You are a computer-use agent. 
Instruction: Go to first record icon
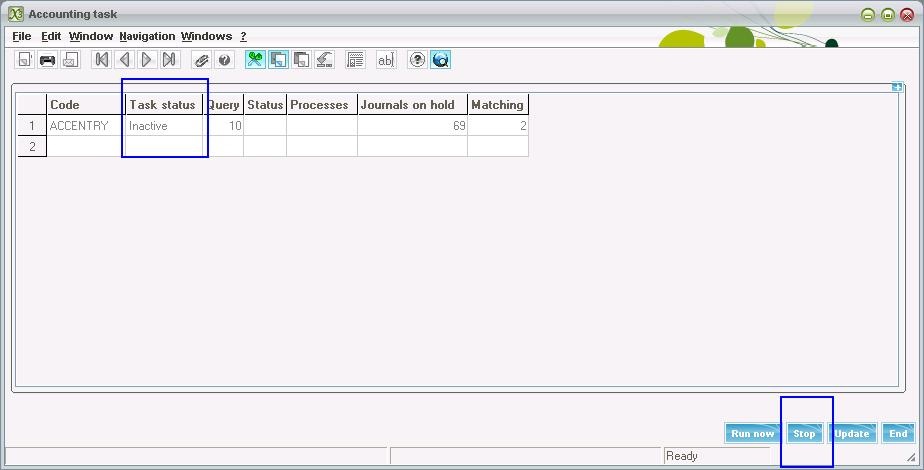pyautogui.click(x=101, y=59)
